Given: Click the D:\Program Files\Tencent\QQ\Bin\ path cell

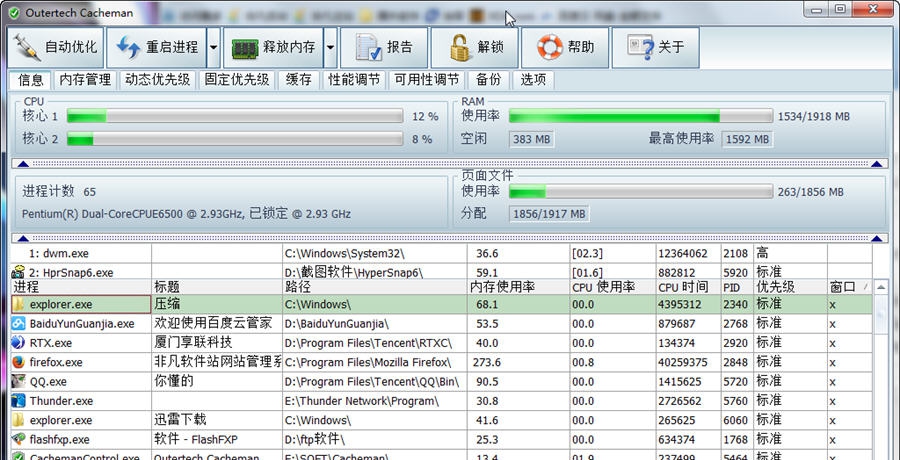Looking at the screenshot, I should [x=375, y=381].
